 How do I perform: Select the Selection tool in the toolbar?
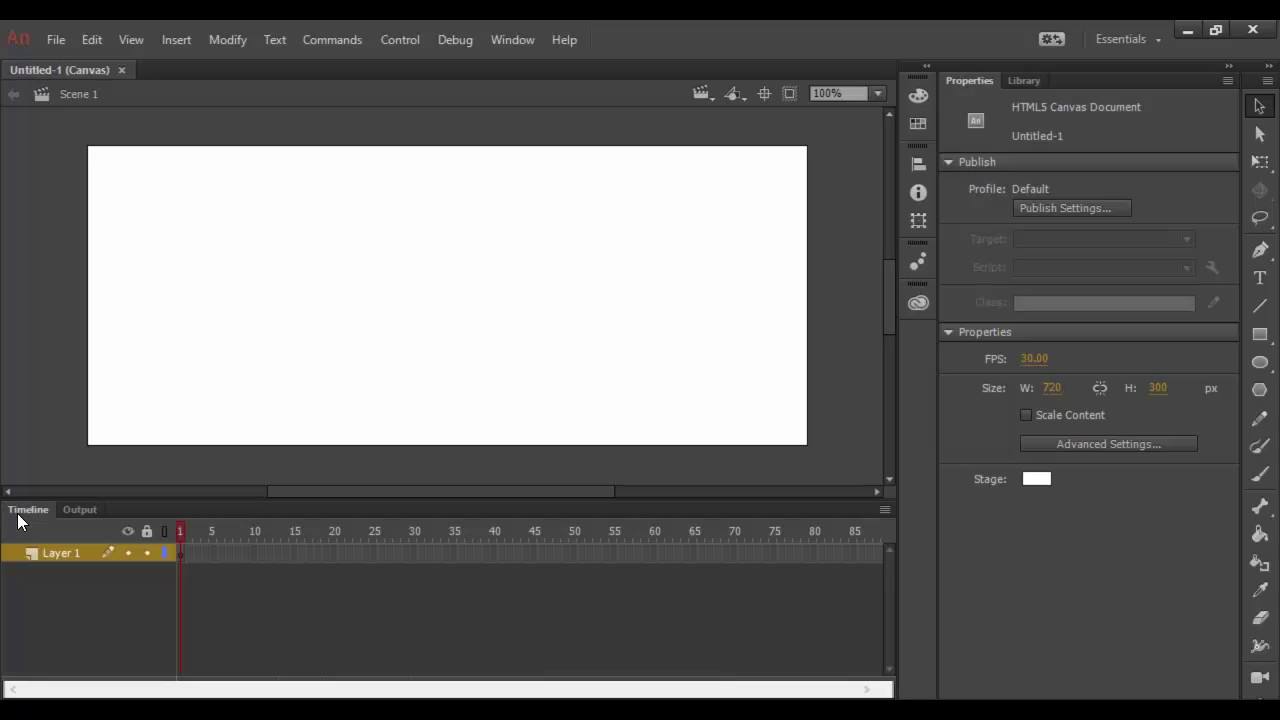(1260, 105)
